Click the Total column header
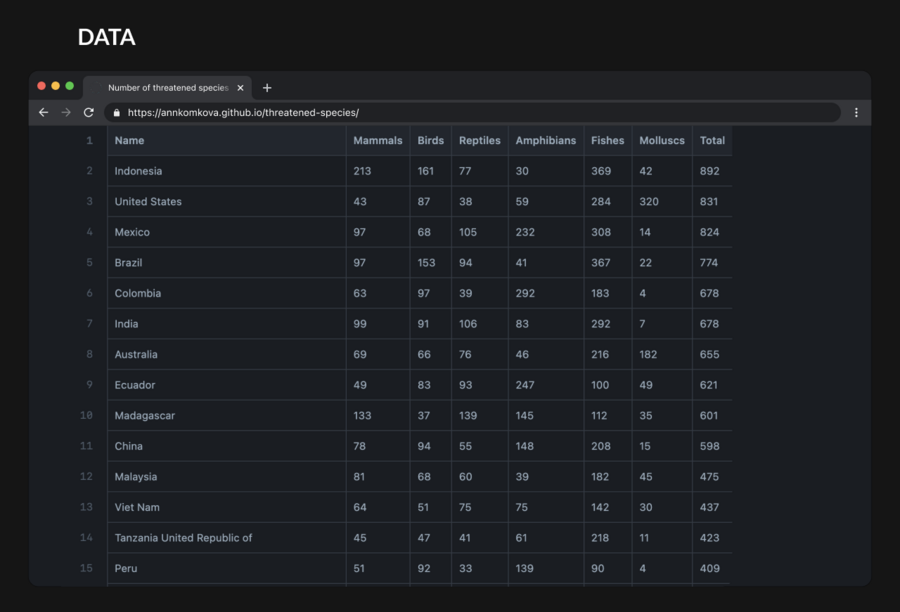 pyautogui.click(x=712, y=141)
